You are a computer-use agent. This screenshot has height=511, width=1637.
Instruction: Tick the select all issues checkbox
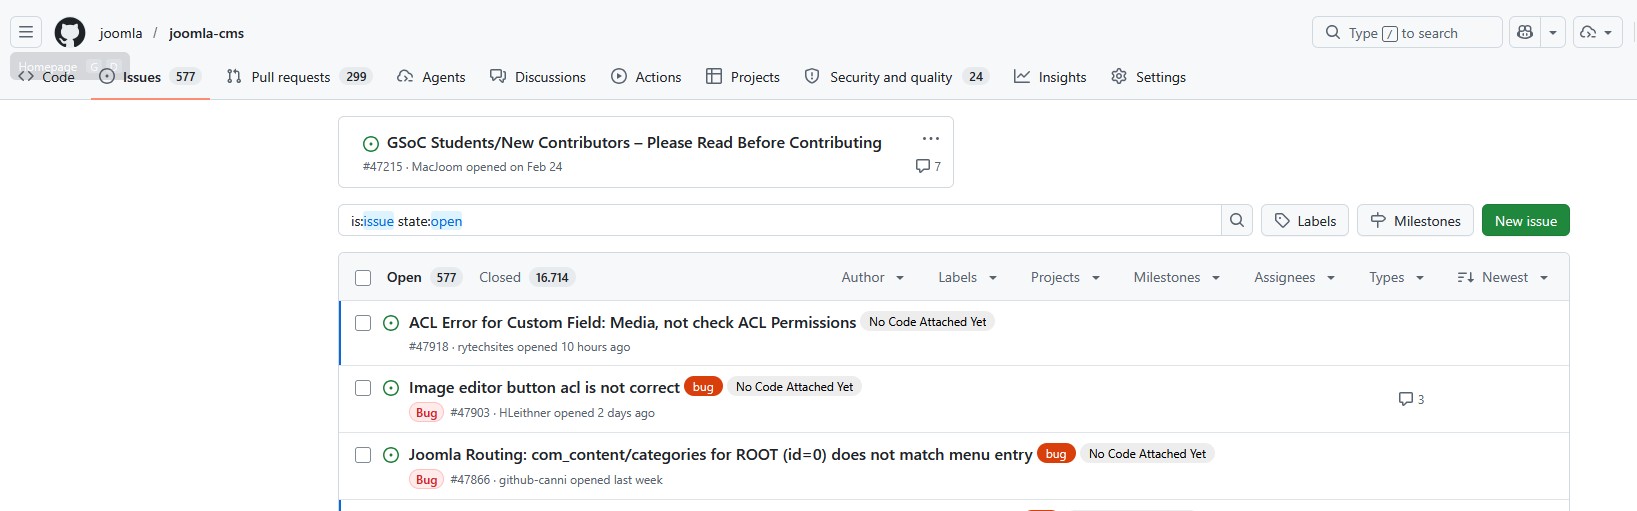click(x=363, y=278)
